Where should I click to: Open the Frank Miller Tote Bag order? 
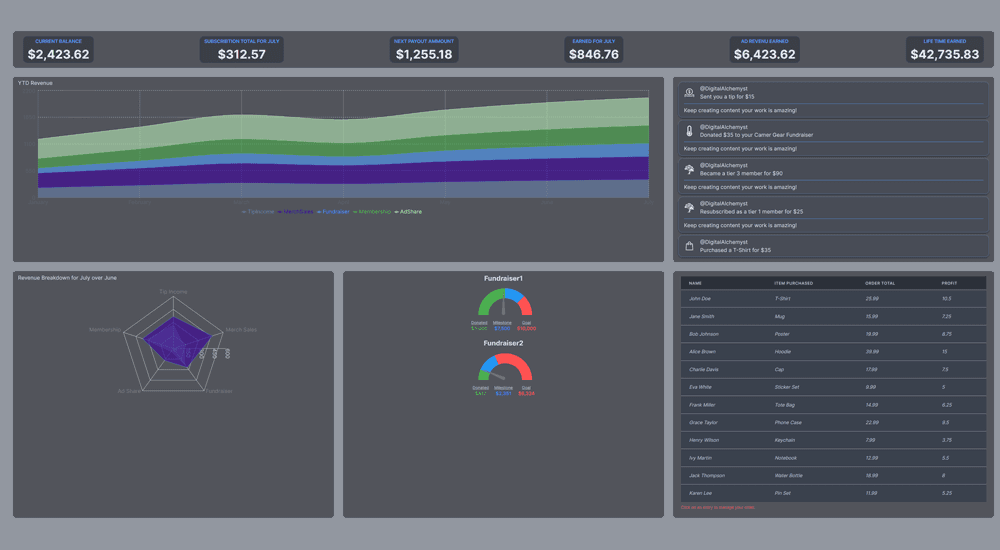click(833, 405)
